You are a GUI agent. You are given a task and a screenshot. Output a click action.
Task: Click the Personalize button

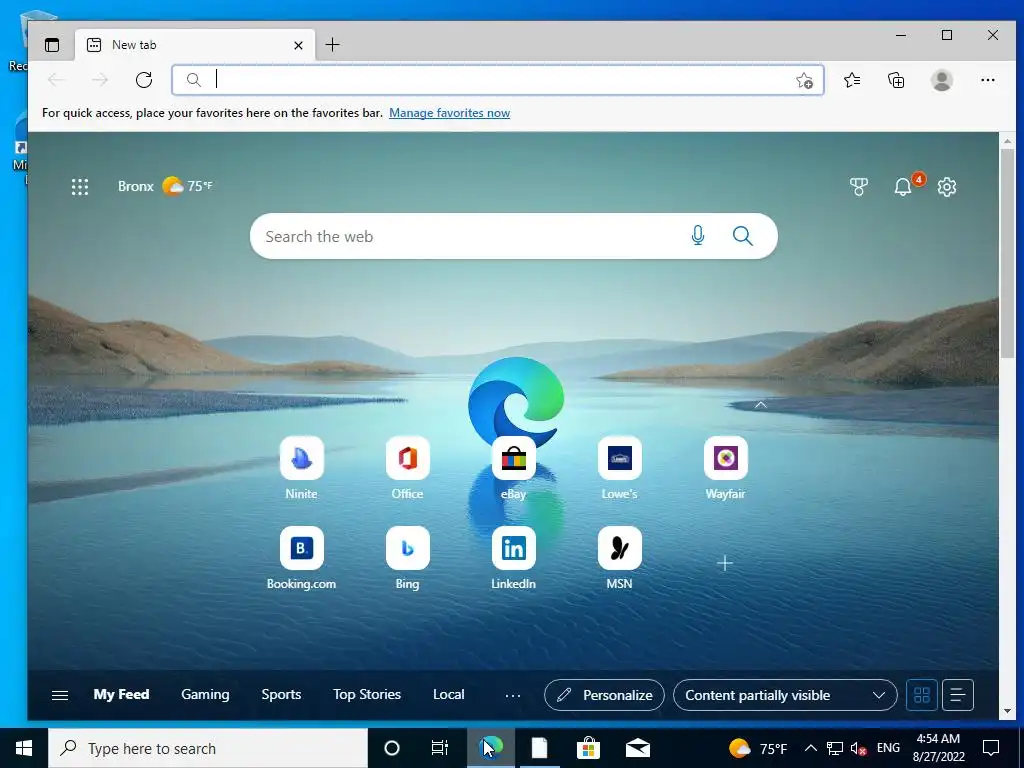[x=604, y=695]
